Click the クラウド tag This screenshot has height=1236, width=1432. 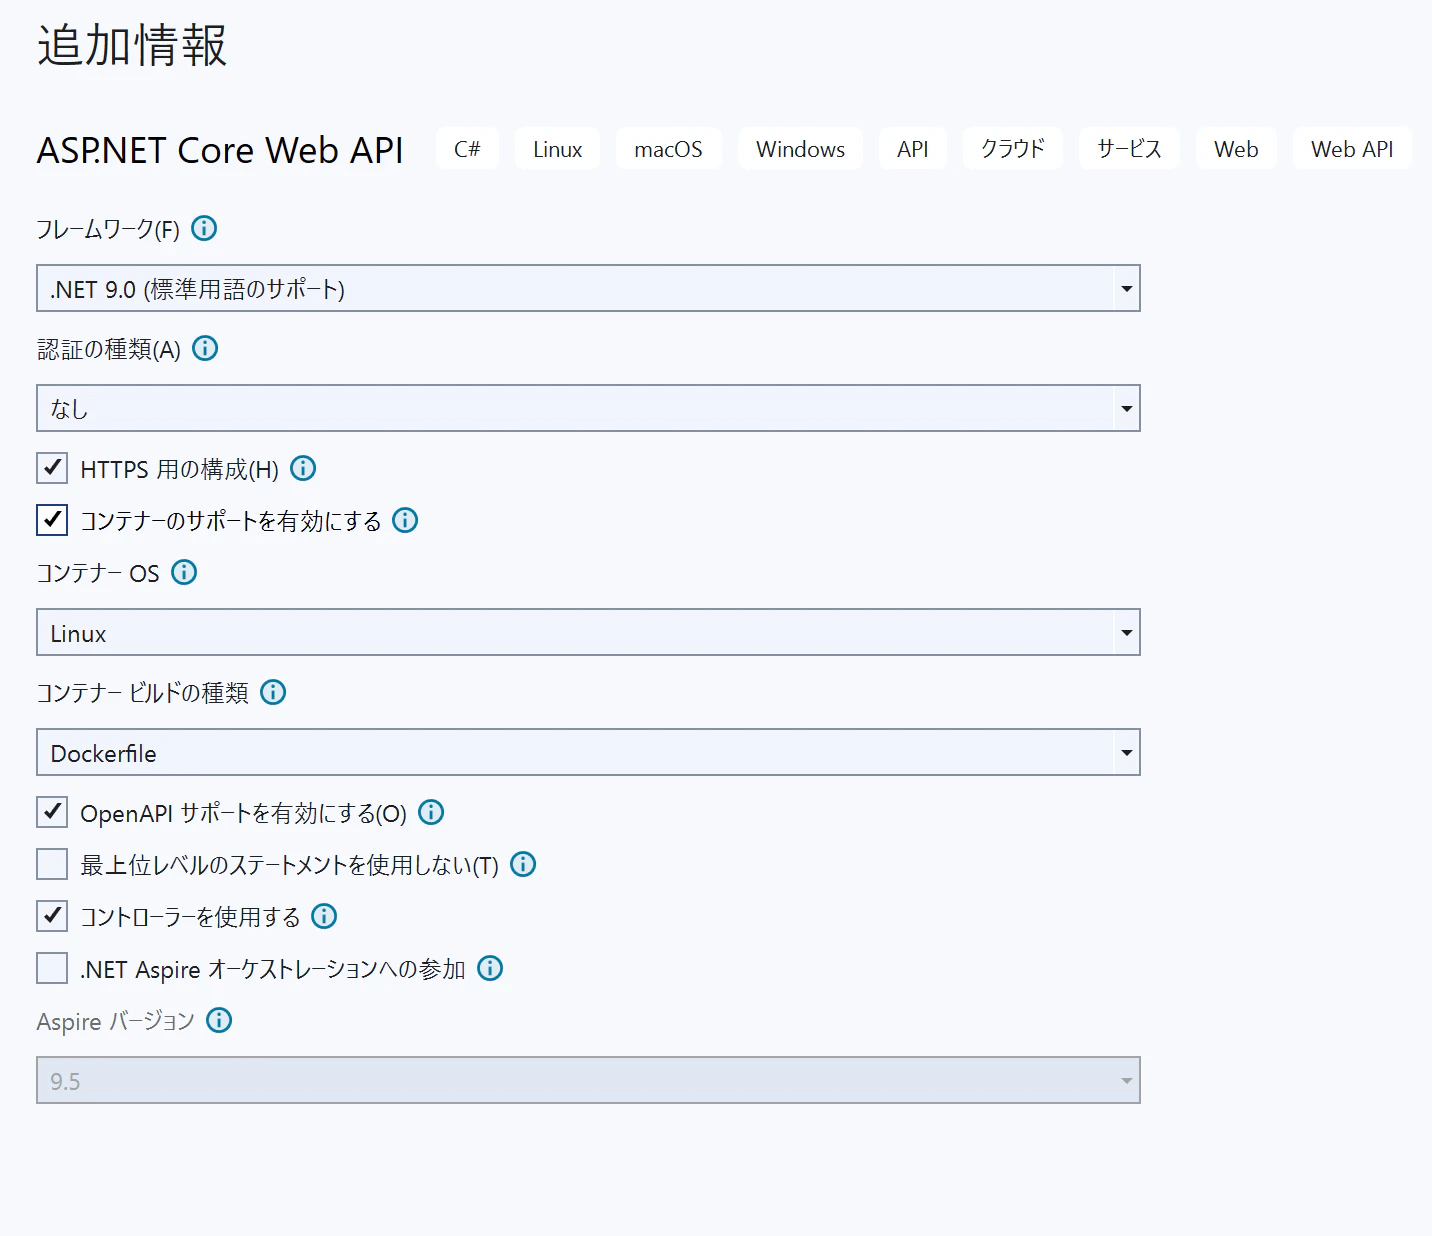coord(1013,149)
